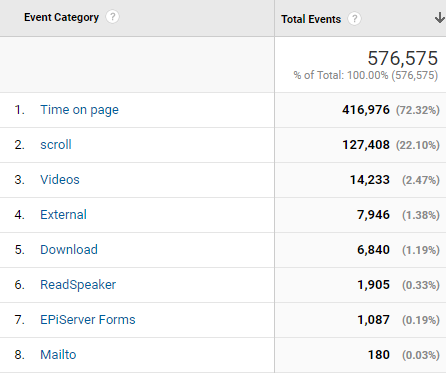Viewport: 446px width, 376px height.
Task: Select the 127,408 value in scroll row
Action: pyautogui.click(x=366, y=145)
